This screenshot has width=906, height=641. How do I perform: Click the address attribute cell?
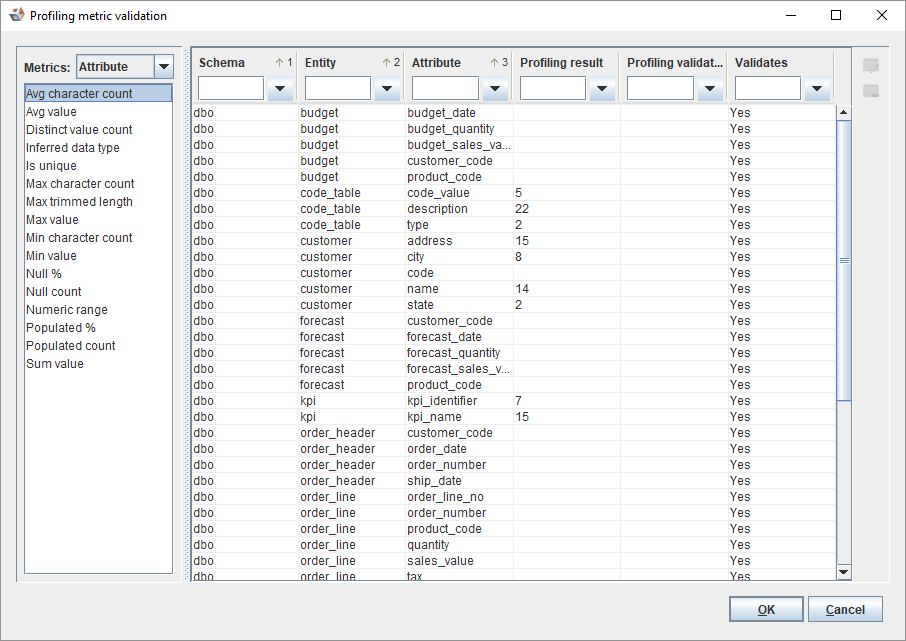click(459, 240)
